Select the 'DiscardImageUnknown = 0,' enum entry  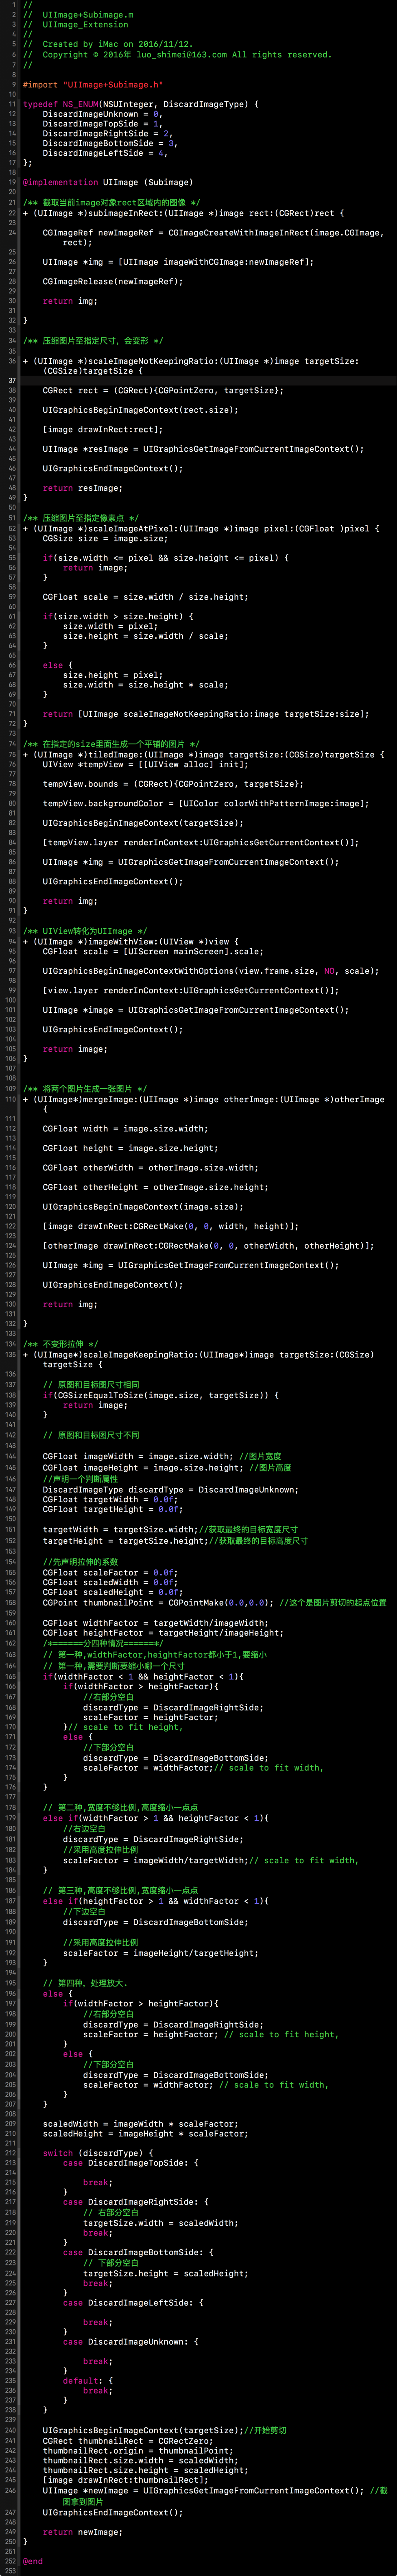[102, 114]
